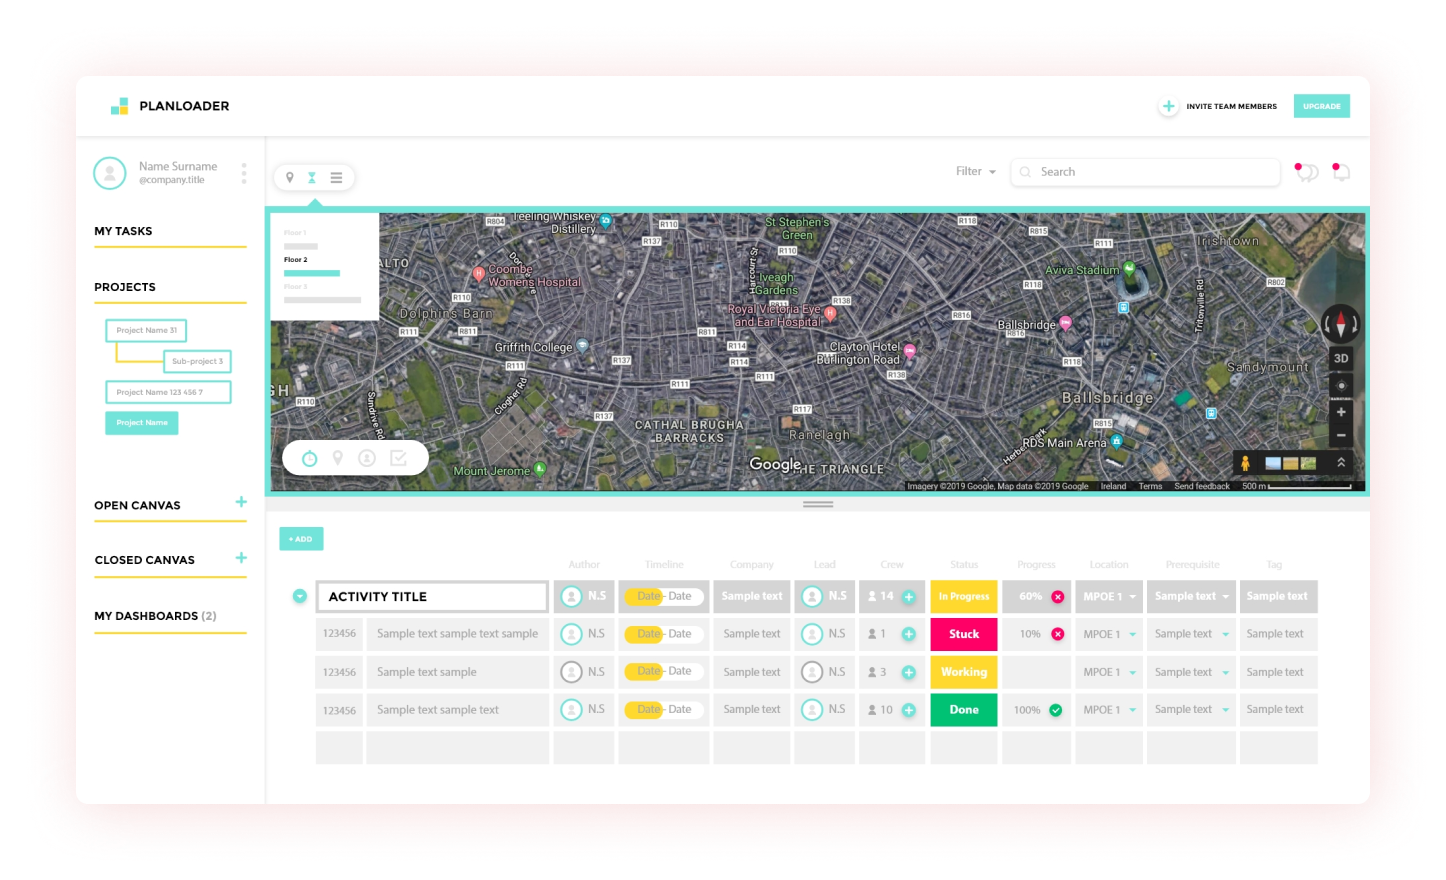Click the map compass control

coord(1341,324)
